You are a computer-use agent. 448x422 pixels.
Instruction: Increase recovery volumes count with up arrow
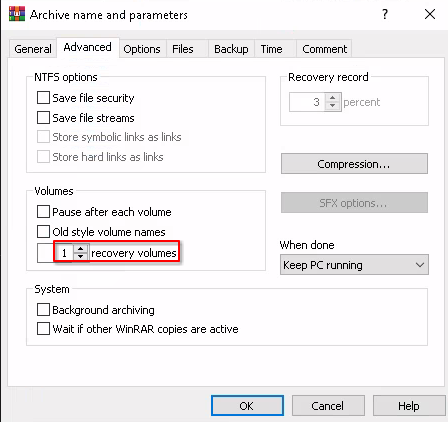80,249
